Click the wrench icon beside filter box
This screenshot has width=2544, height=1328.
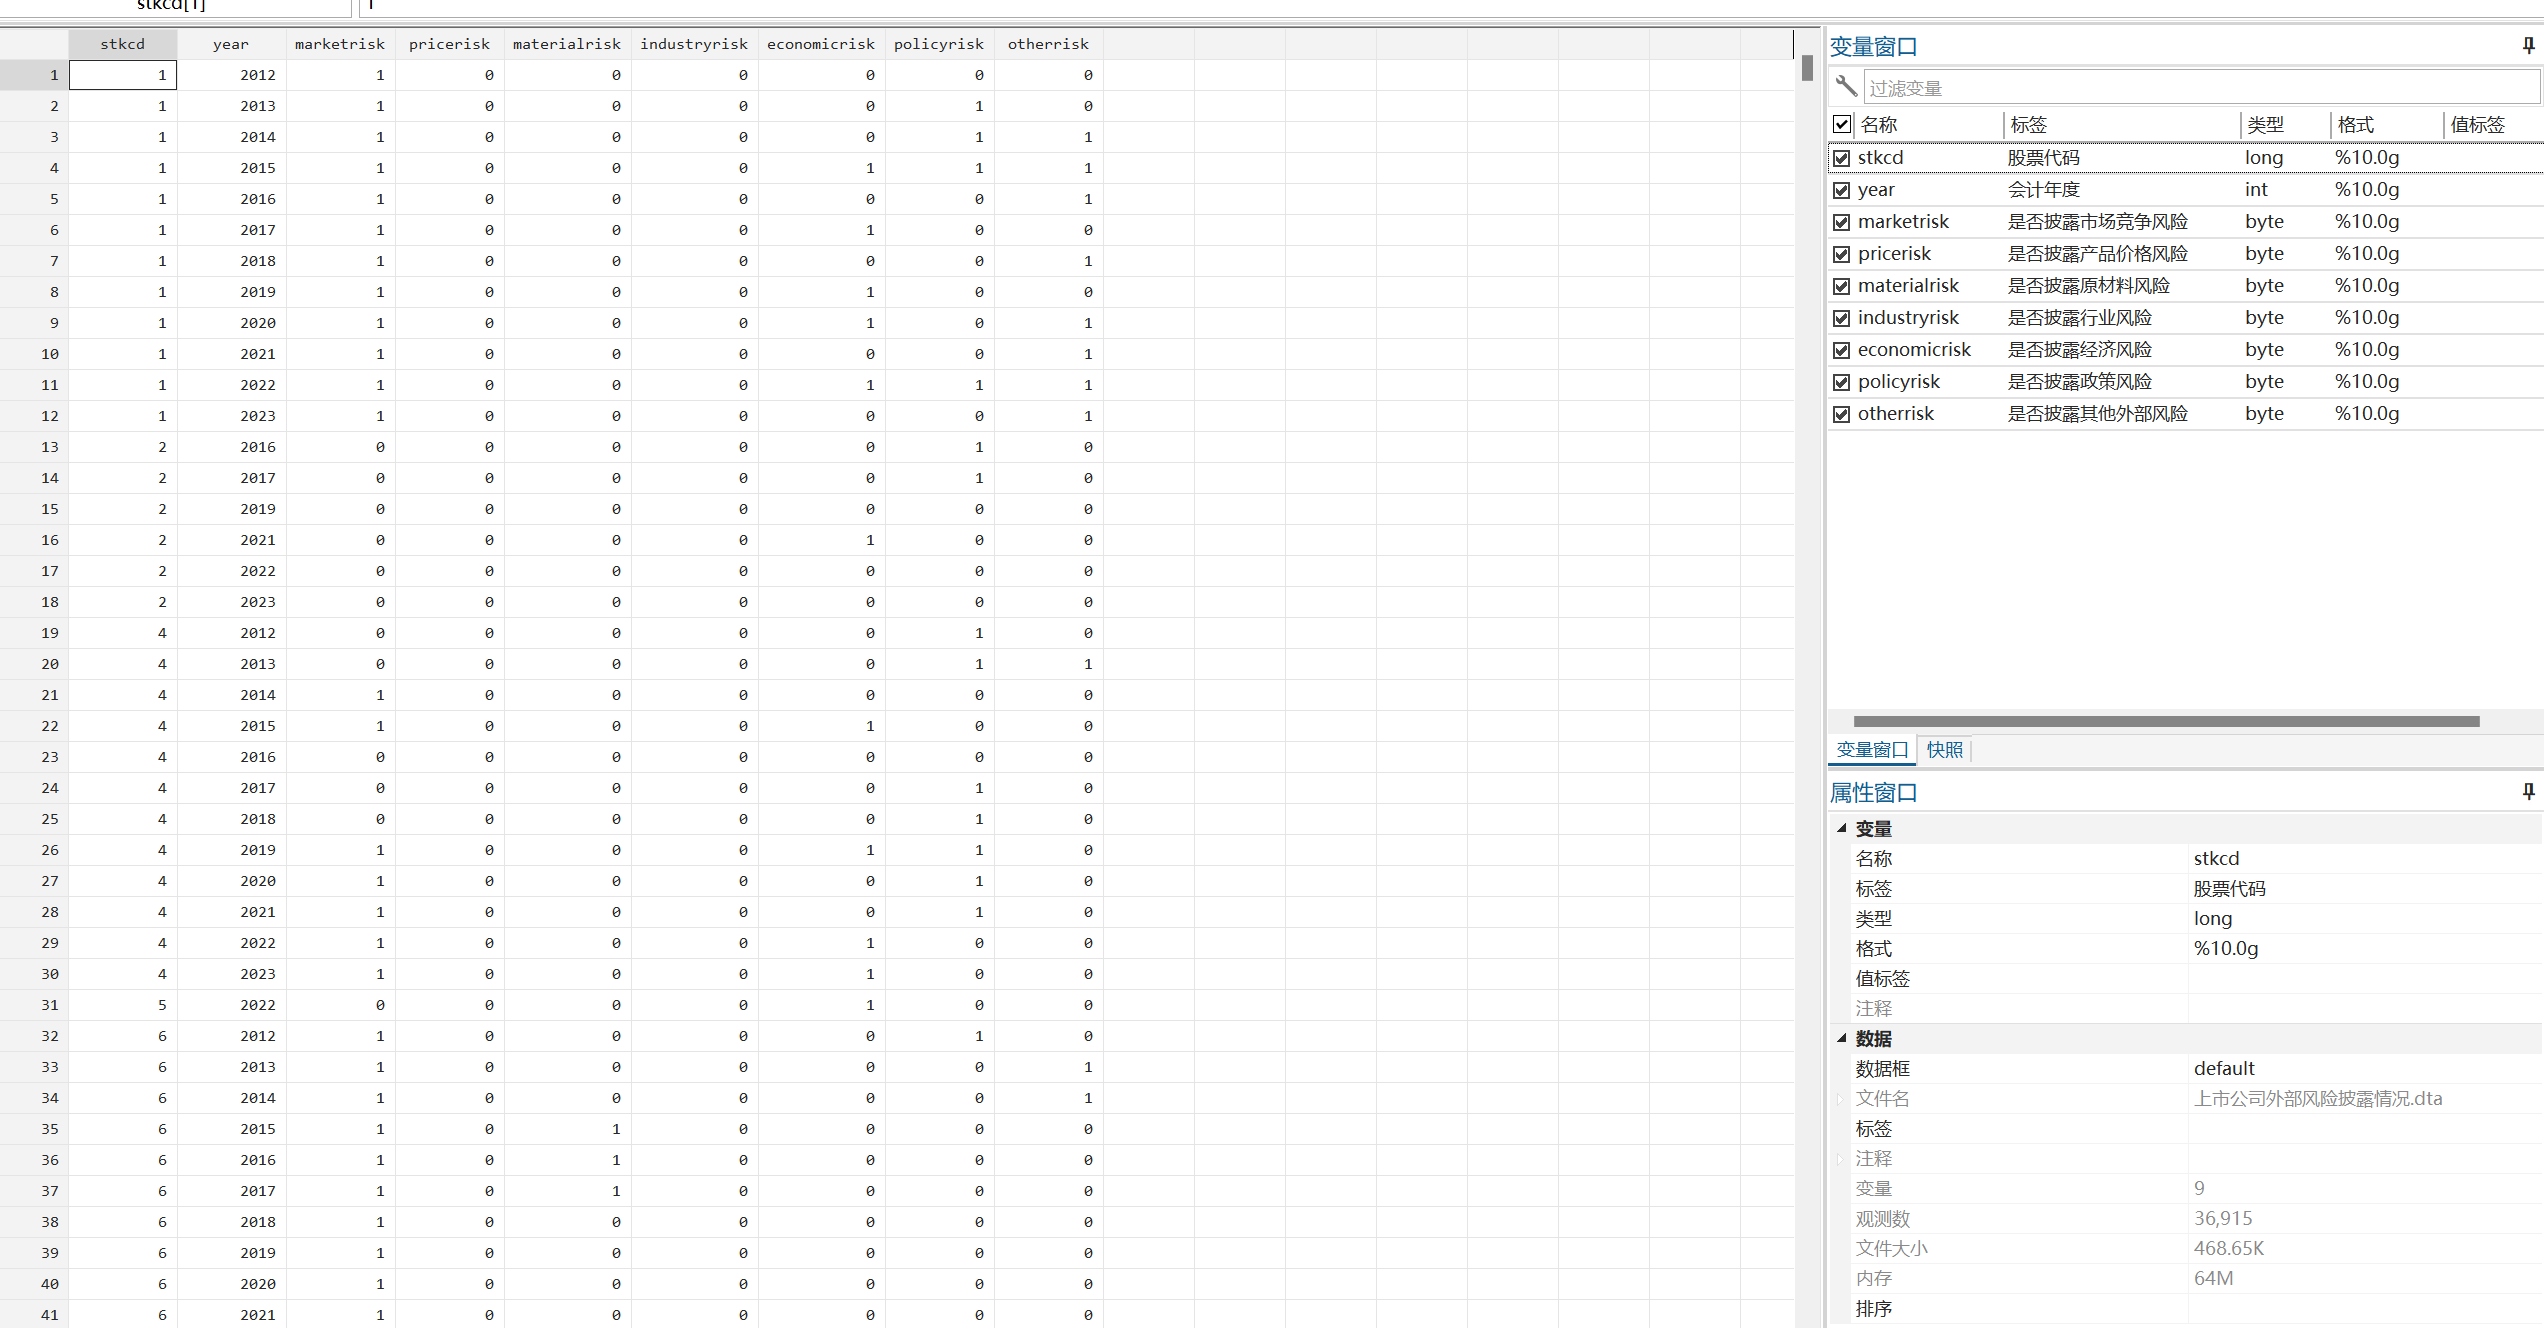pos(1846,87)
